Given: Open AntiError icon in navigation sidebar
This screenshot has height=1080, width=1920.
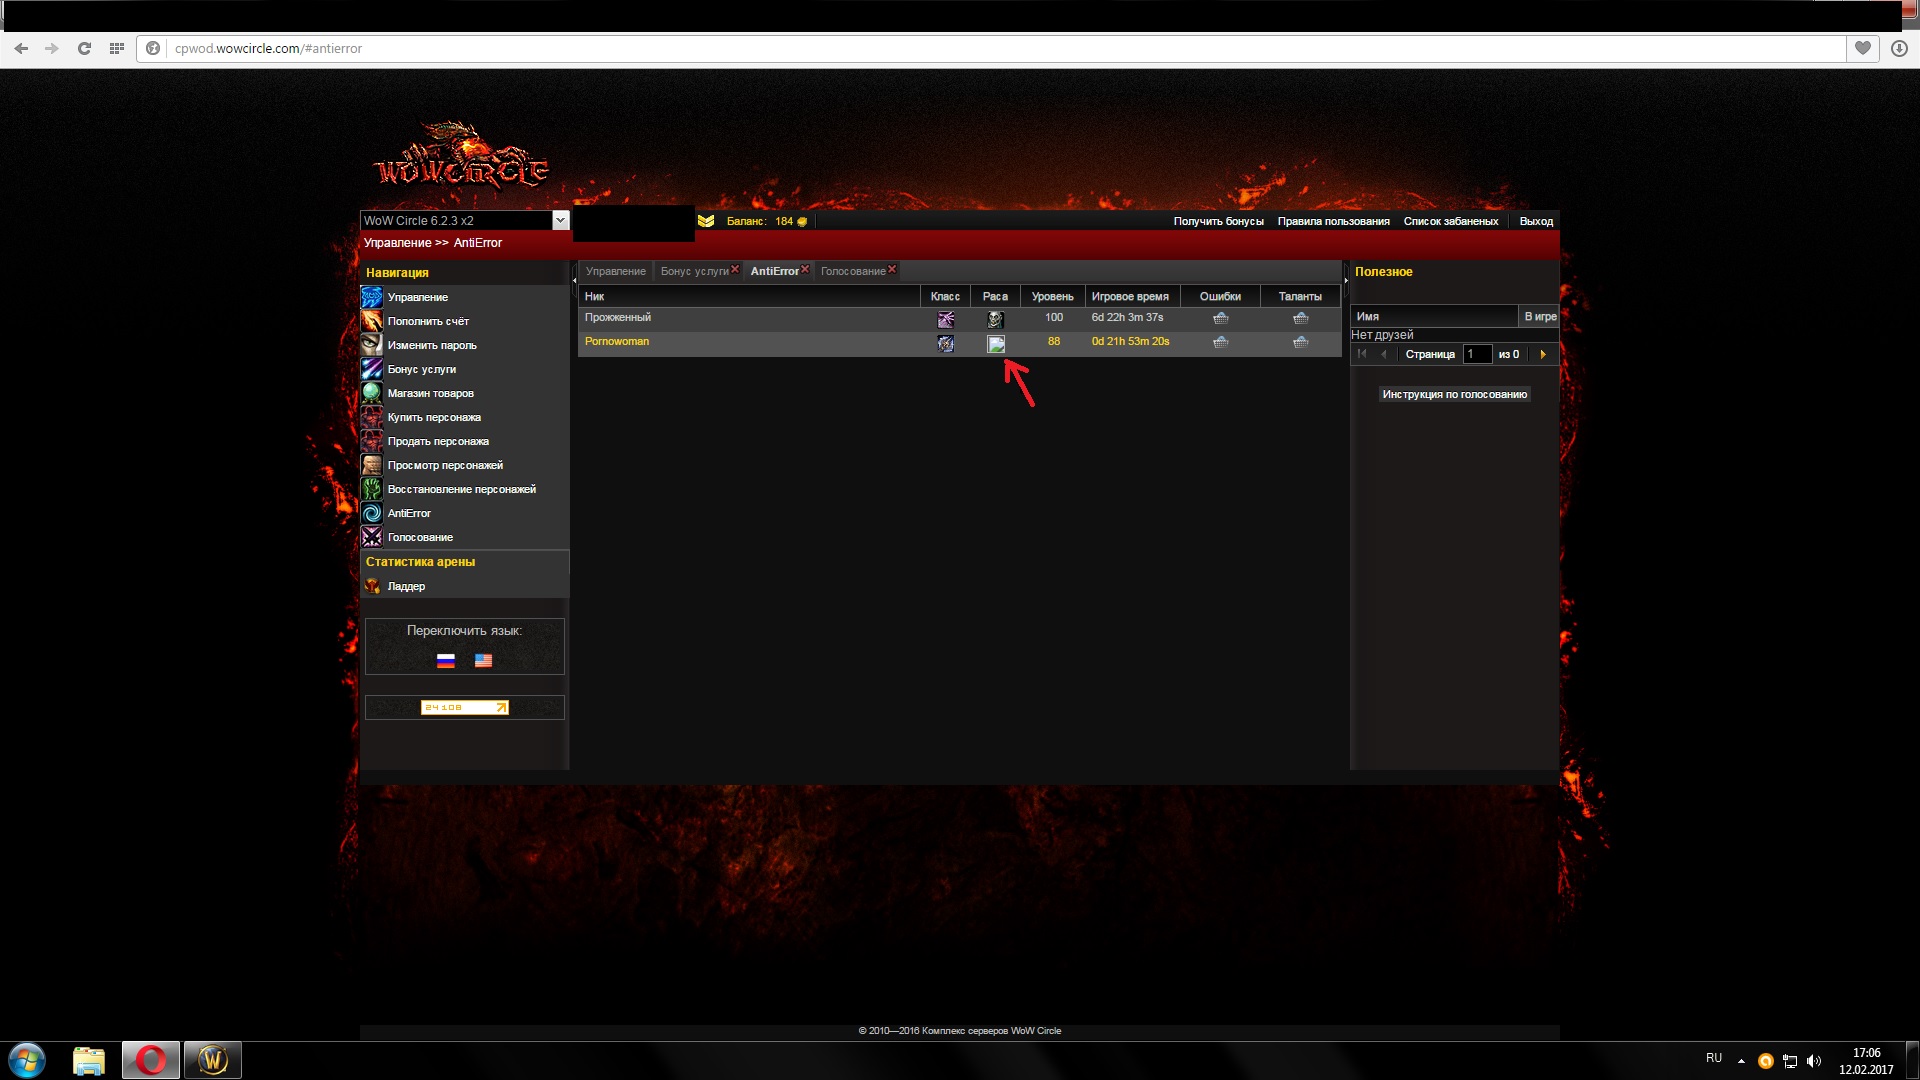Looking at the screenshot, I should point(372,513).
